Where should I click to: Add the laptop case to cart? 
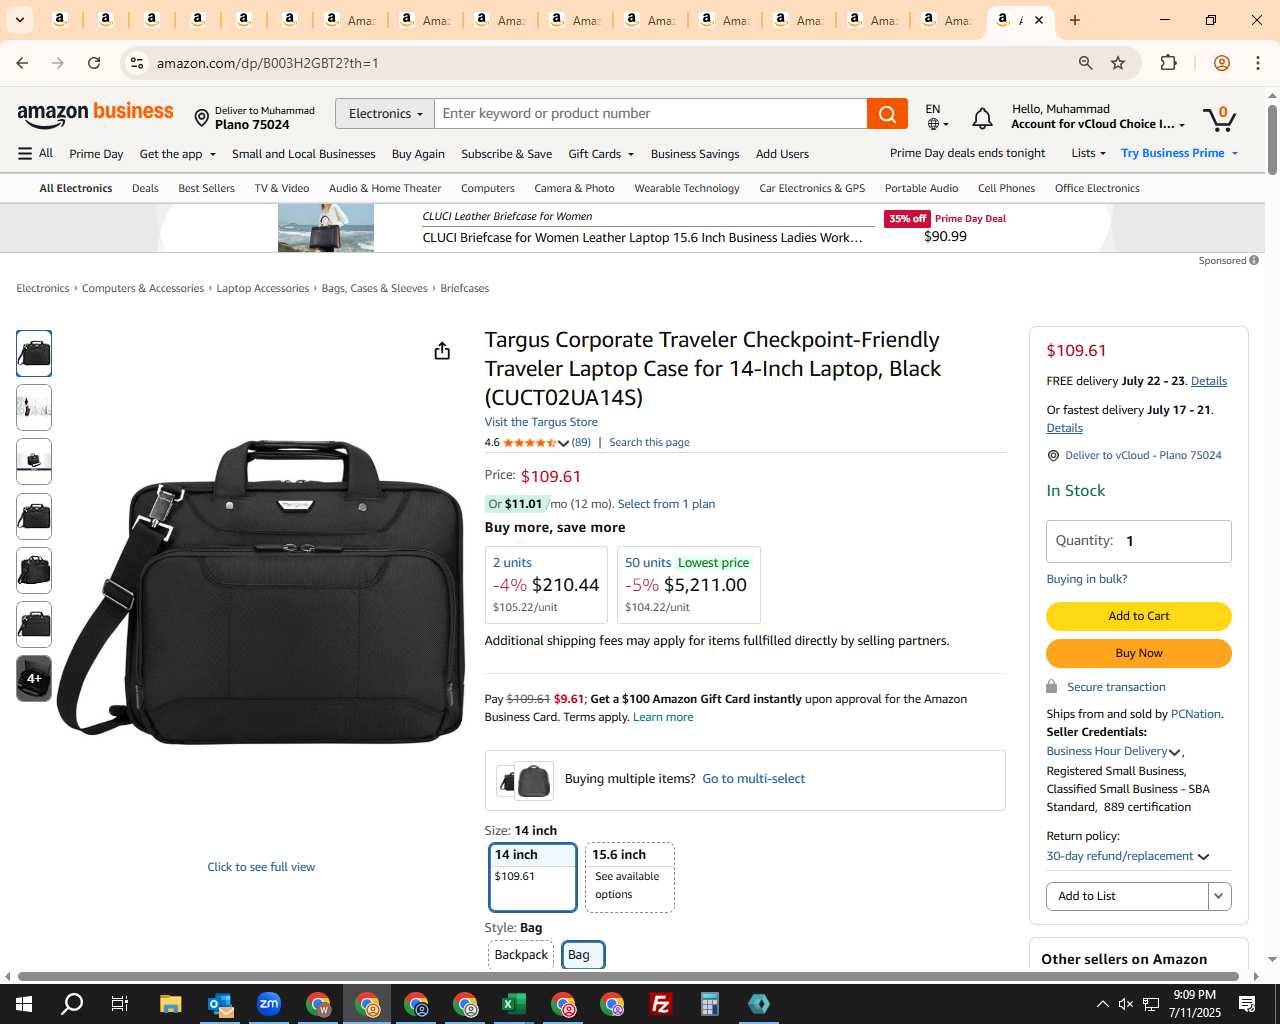click(x=1138, y=616)
